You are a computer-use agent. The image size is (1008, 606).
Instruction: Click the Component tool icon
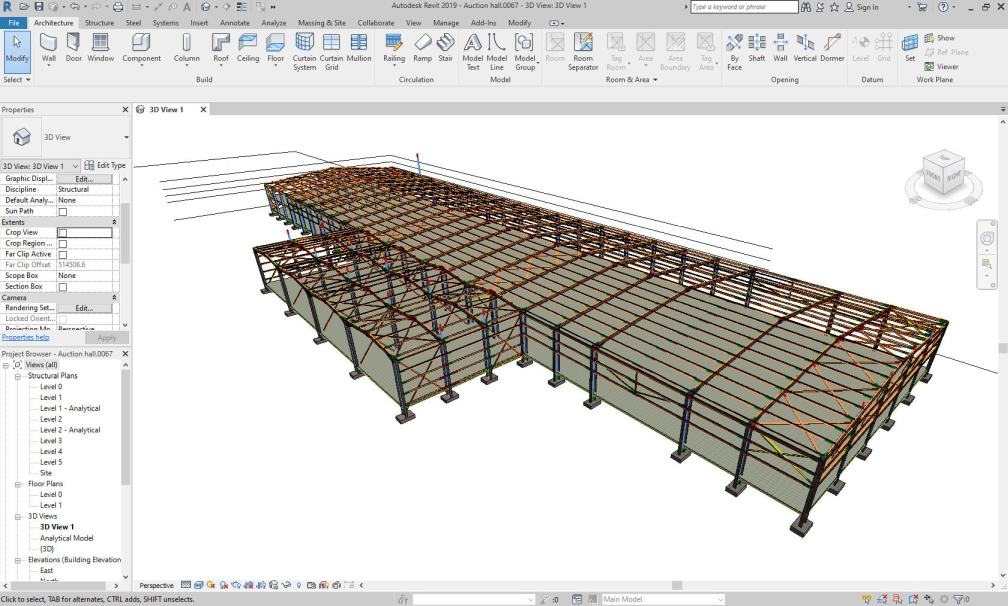coord(141,43)
